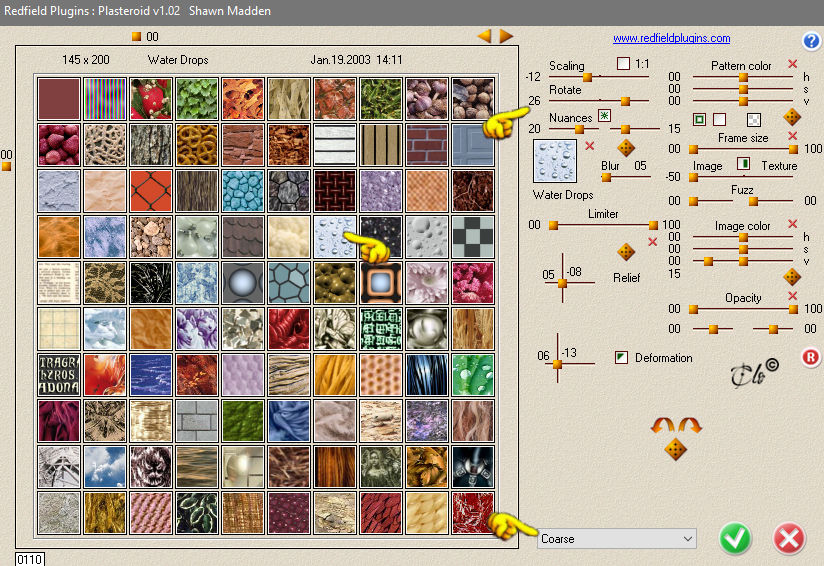Open the redfieldplugins.com website link

pos(672,38)
